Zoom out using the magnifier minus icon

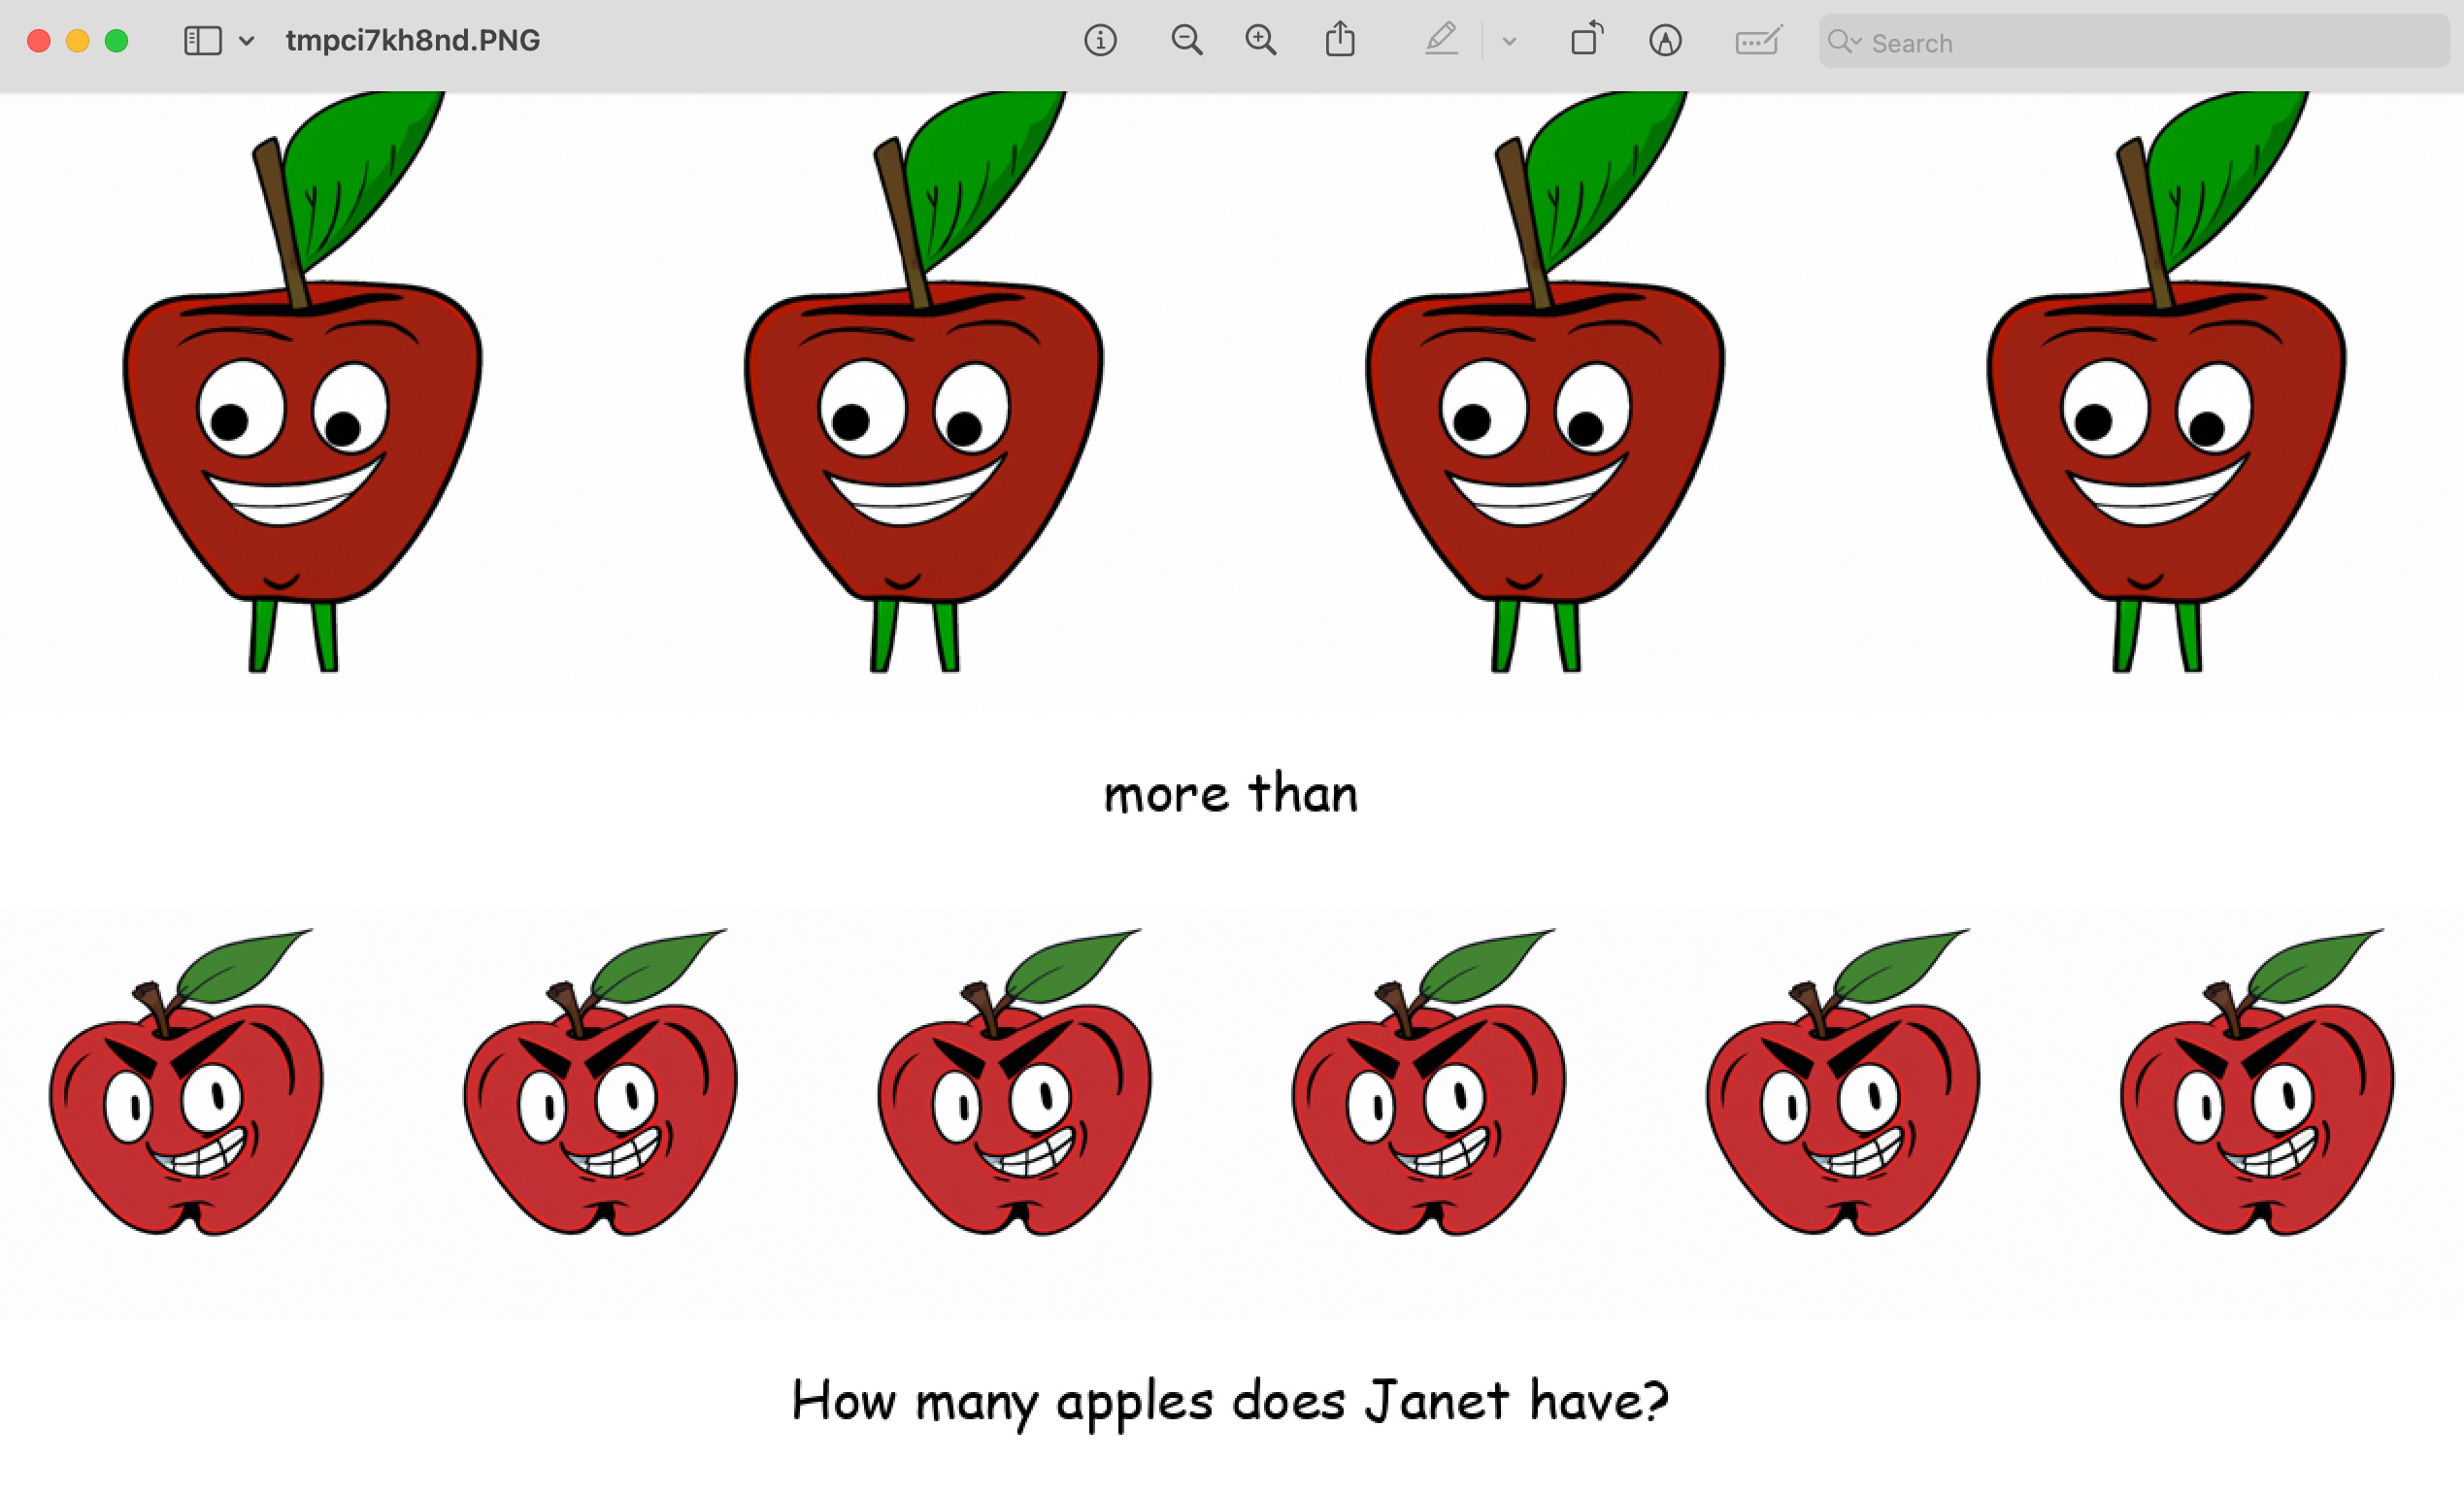[x=1186, y=41]
